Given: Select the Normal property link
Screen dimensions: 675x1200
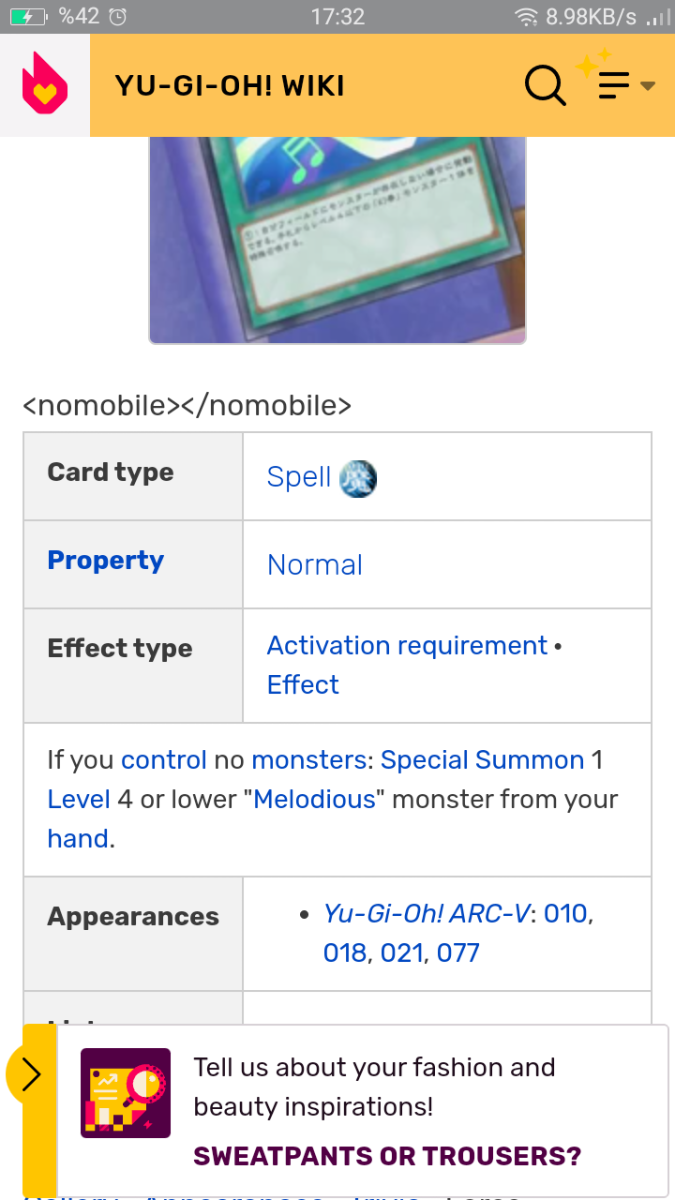Looking at the screenshot, I should 314,565.
